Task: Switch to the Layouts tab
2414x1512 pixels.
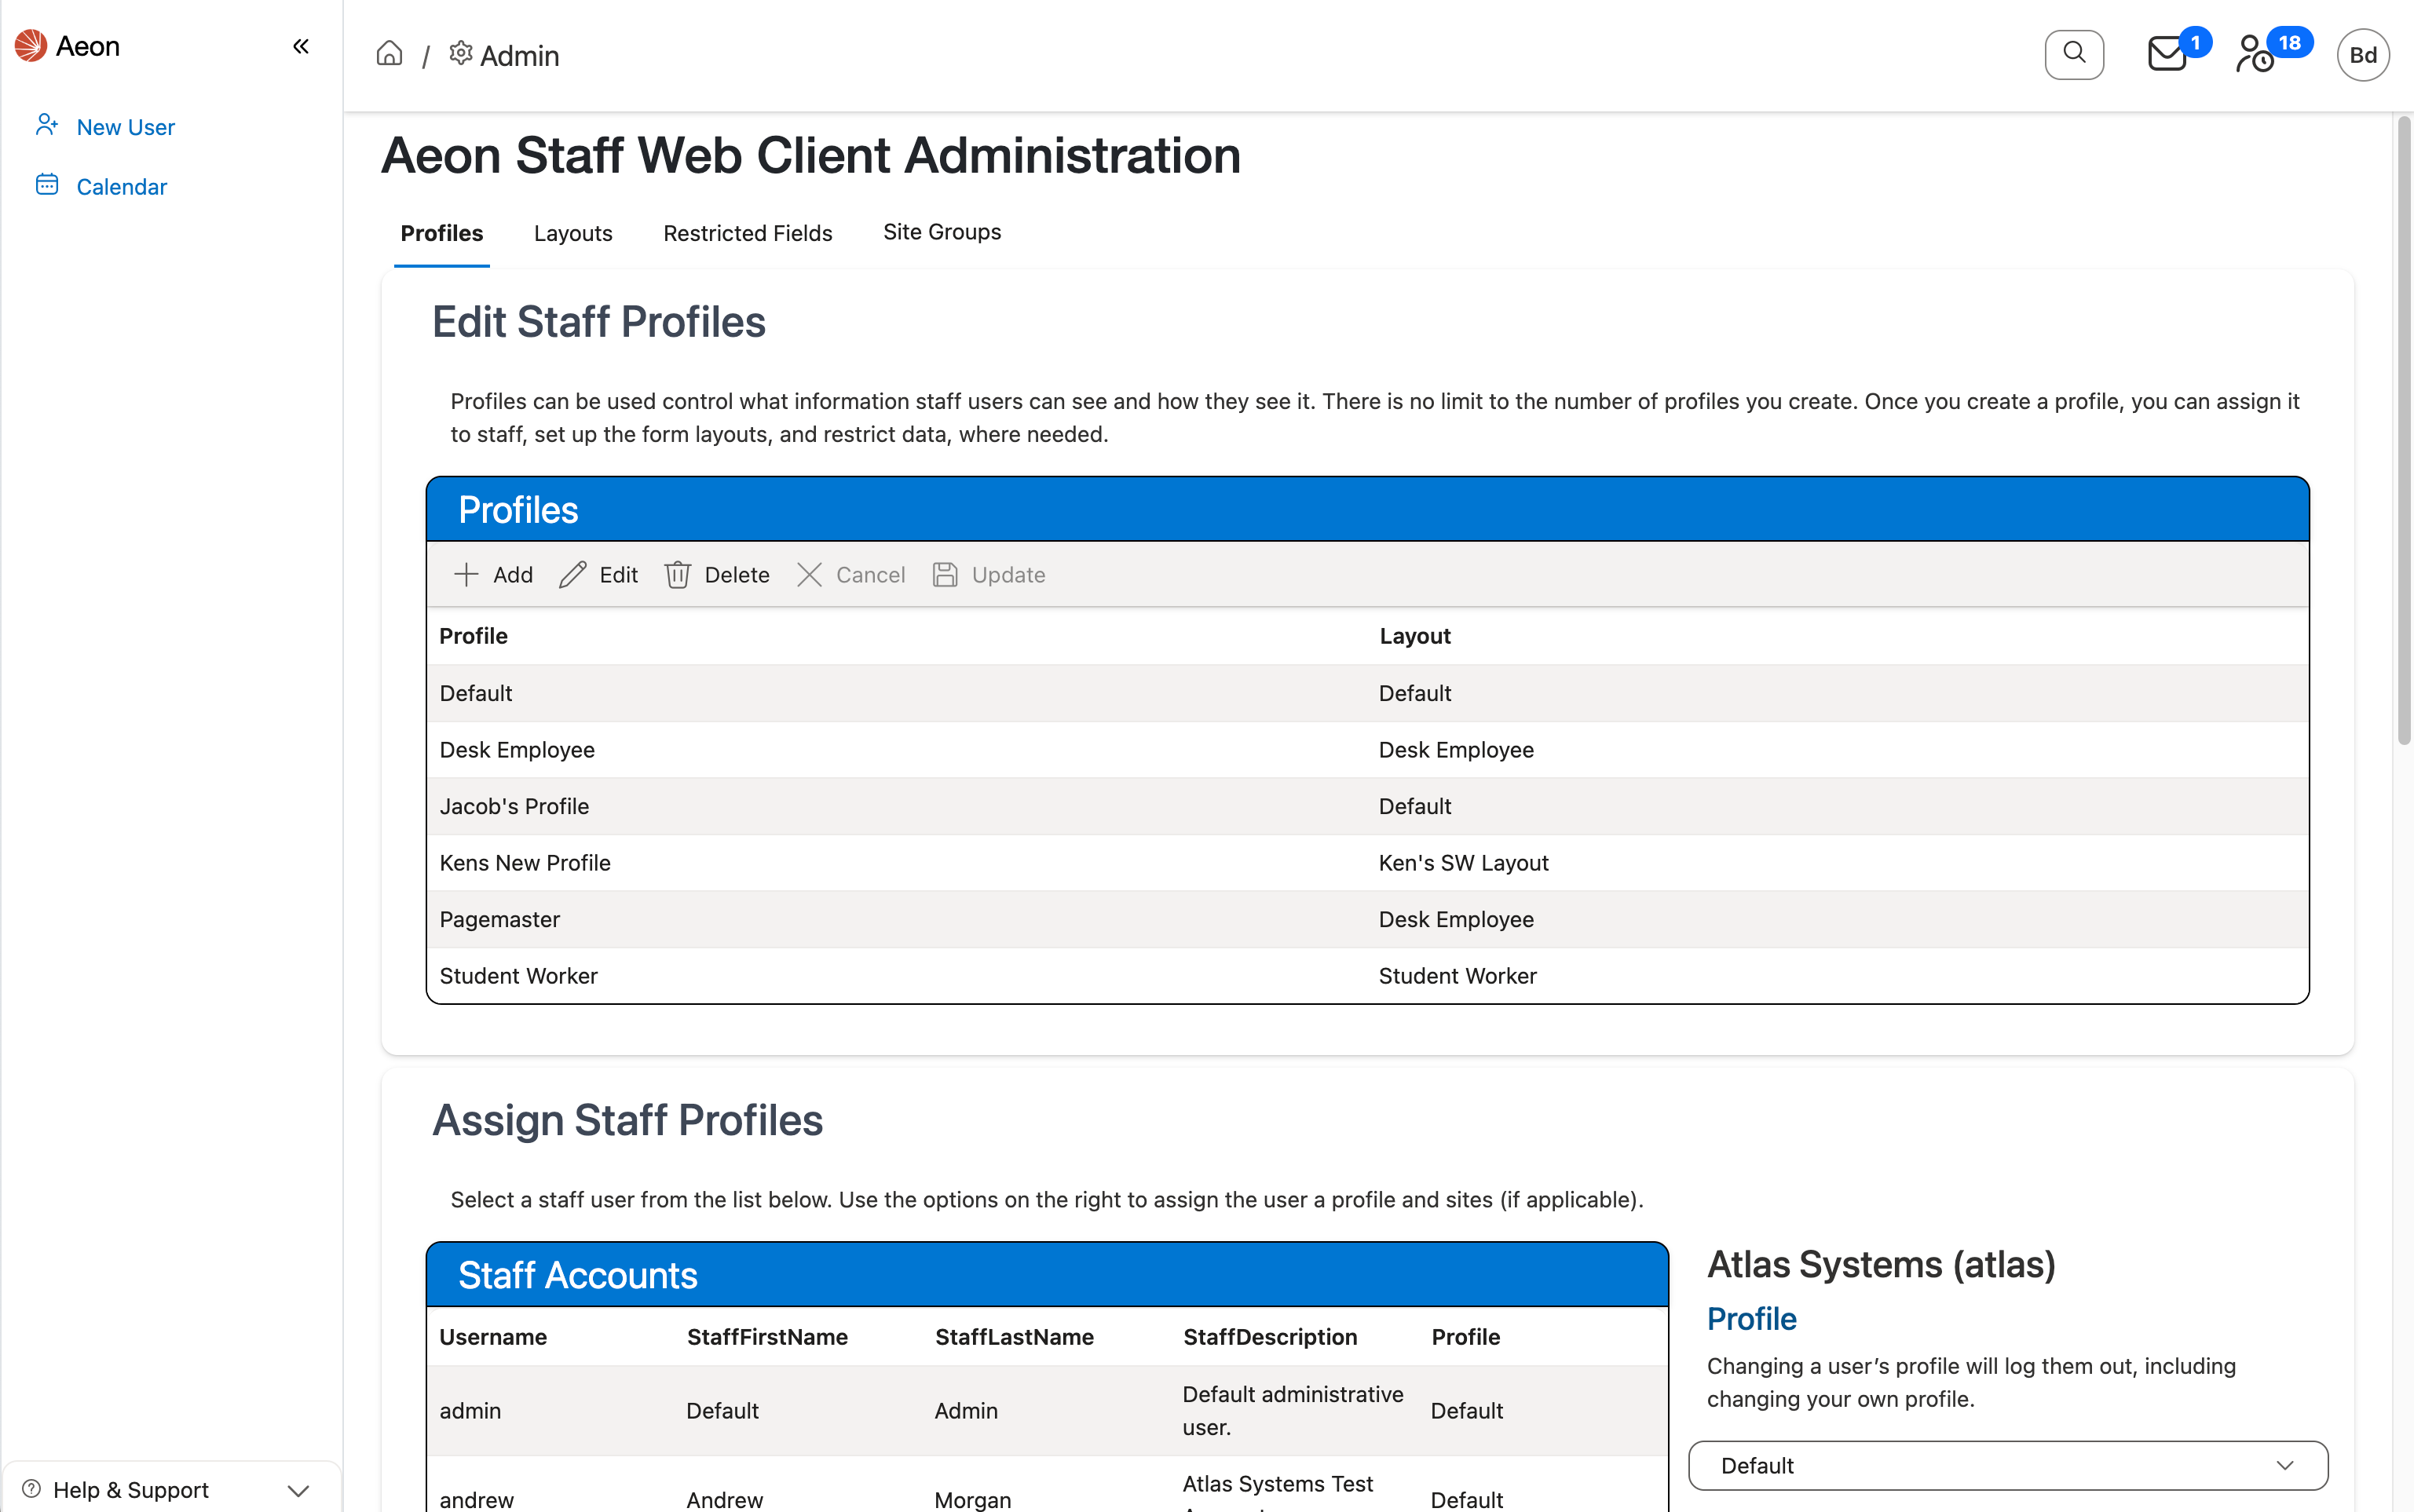Action: click(x=573, y=232)
